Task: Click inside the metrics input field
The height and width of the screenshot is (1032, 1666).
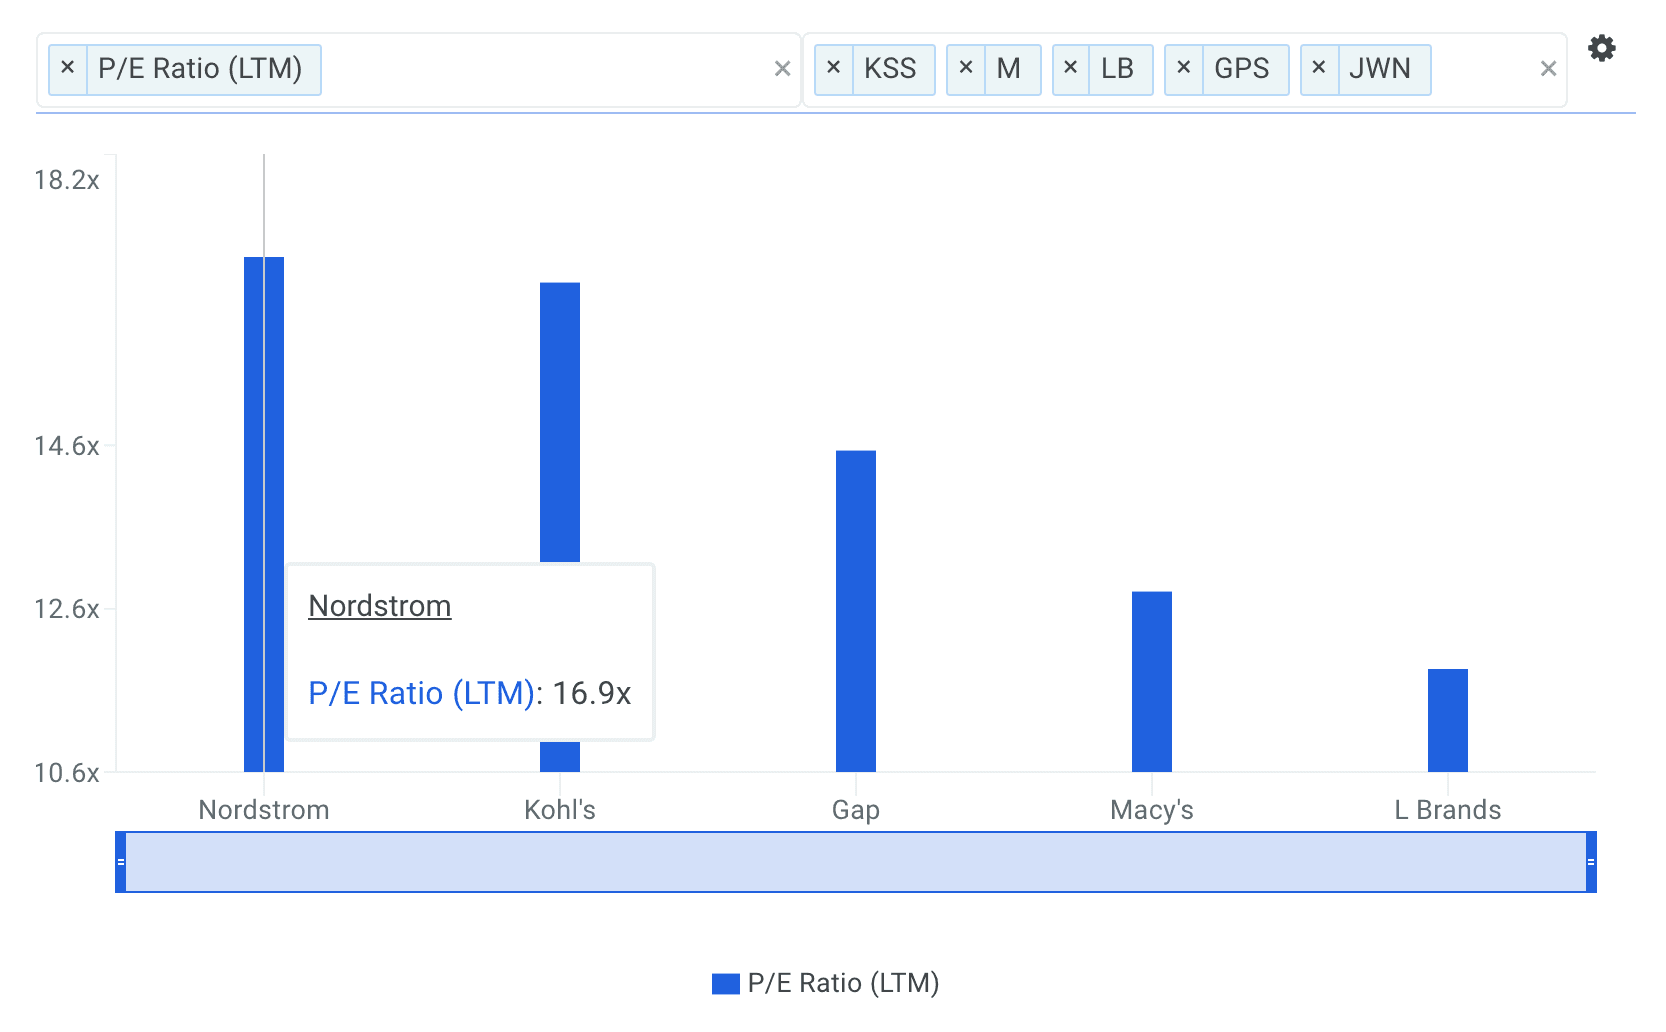Action: pos(540,69)
